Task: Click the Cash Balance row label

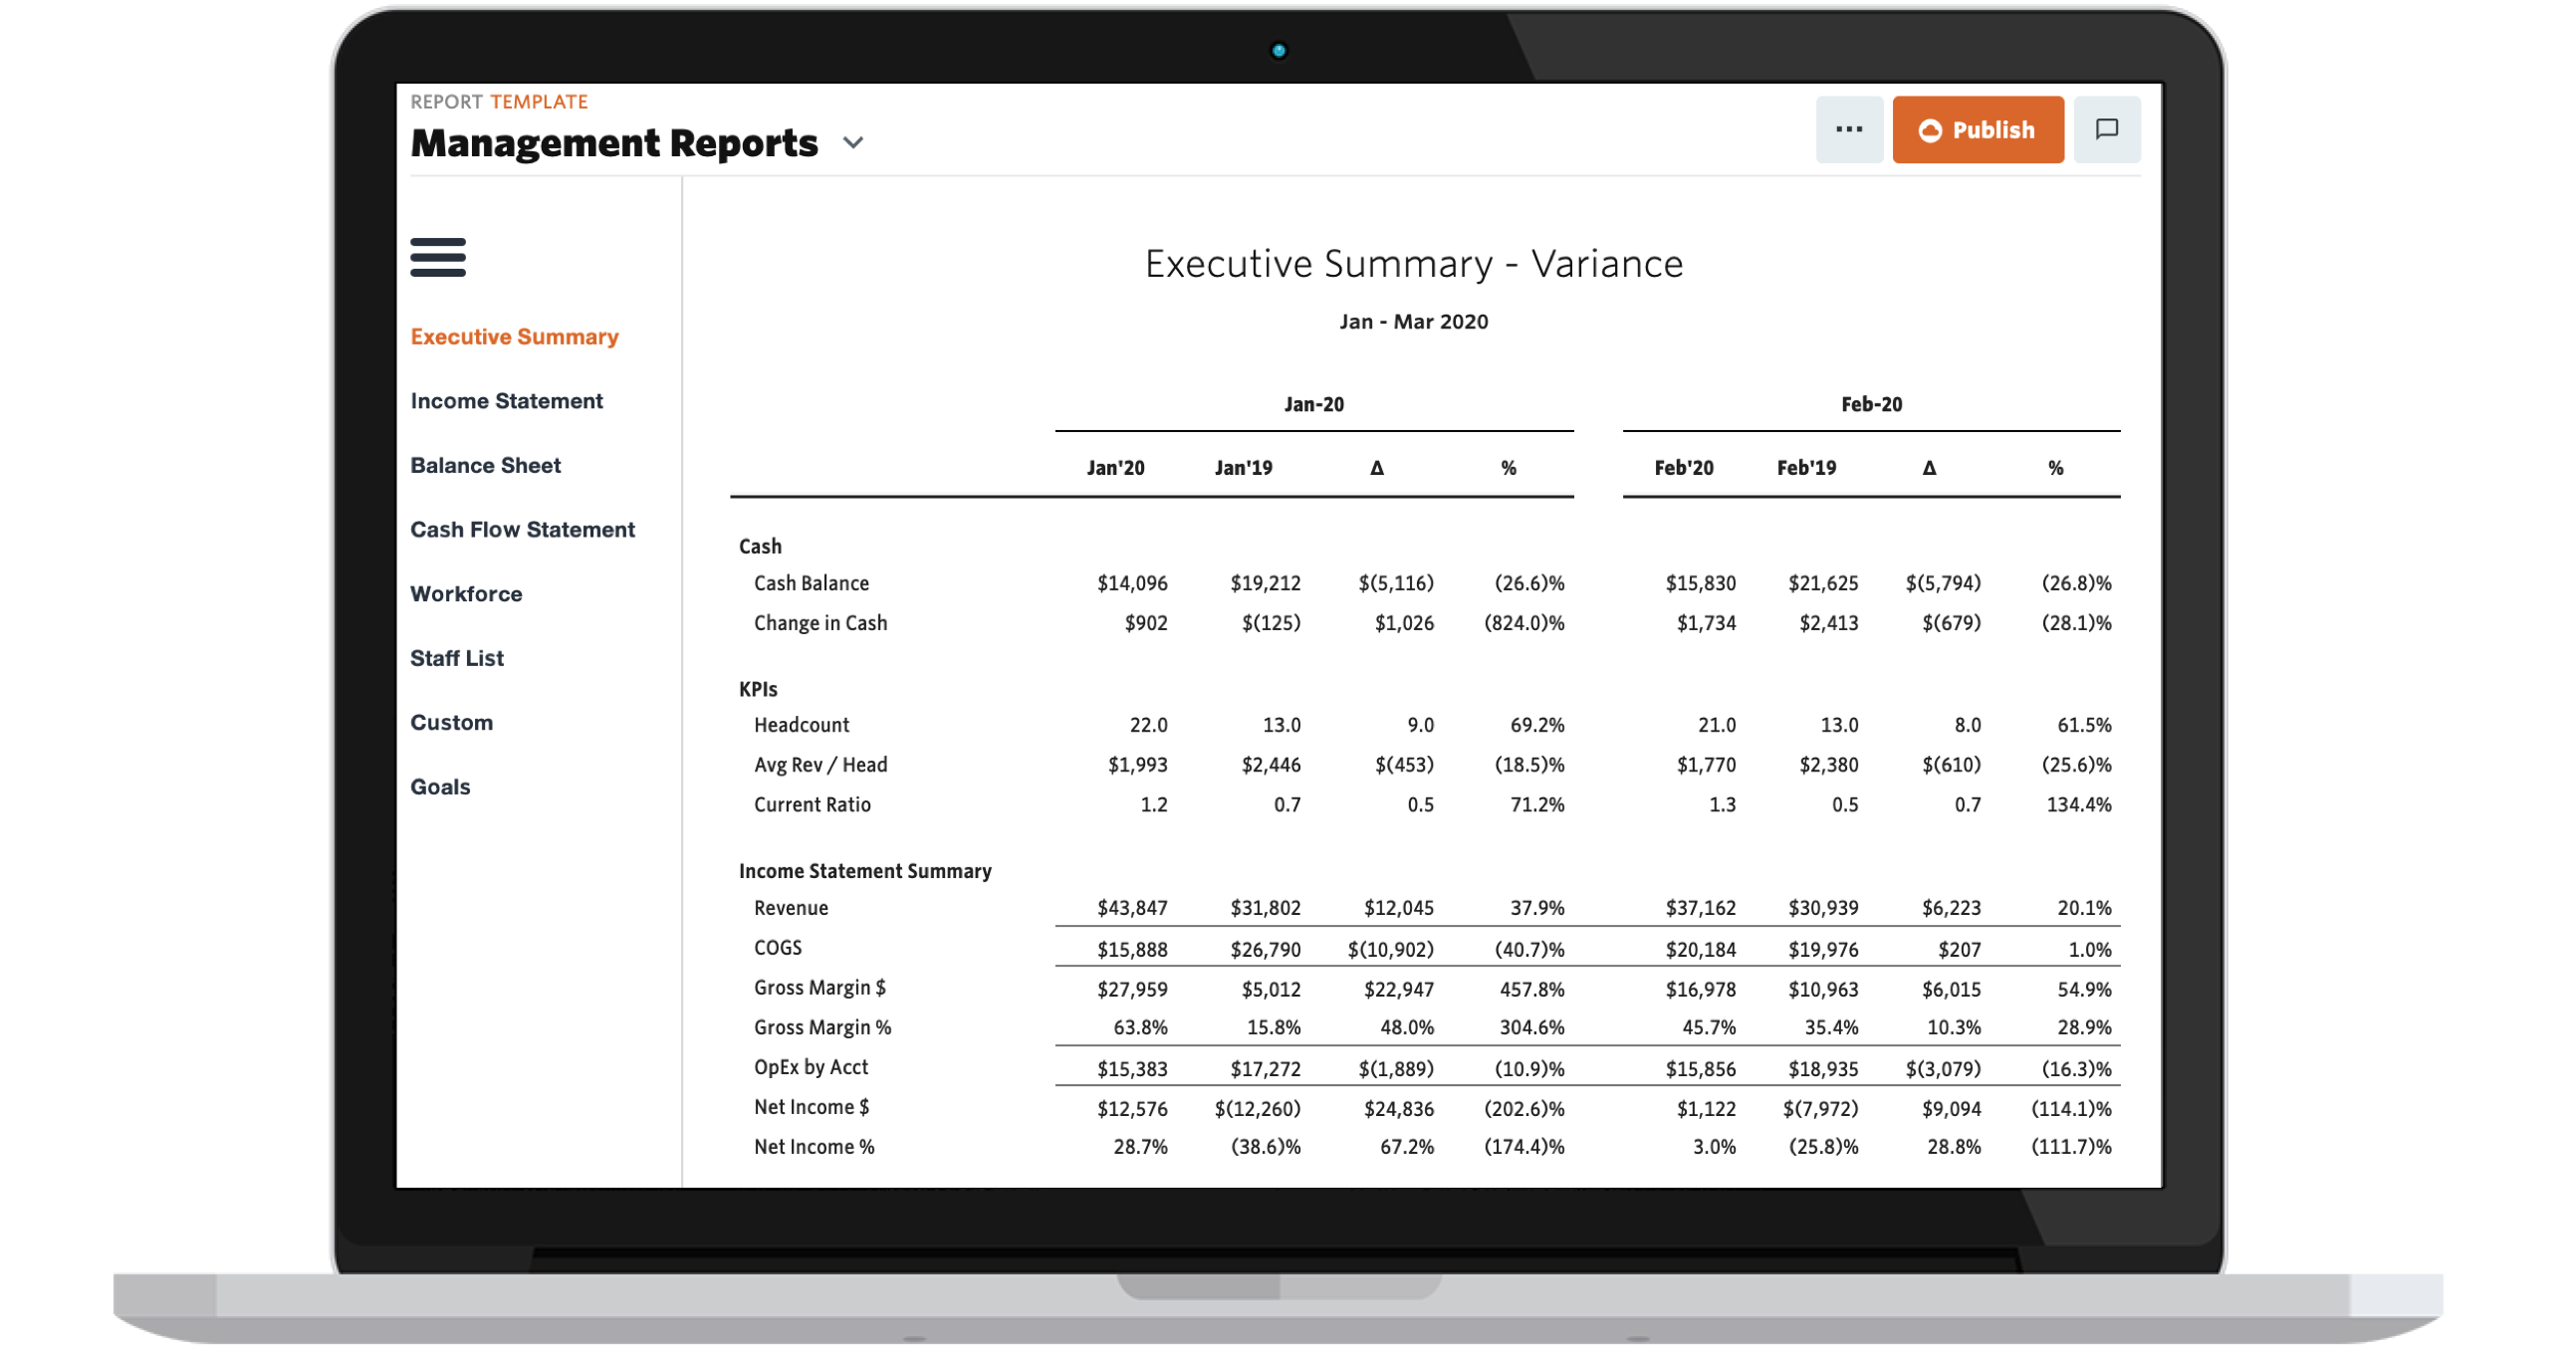Action: coord(811,583)
